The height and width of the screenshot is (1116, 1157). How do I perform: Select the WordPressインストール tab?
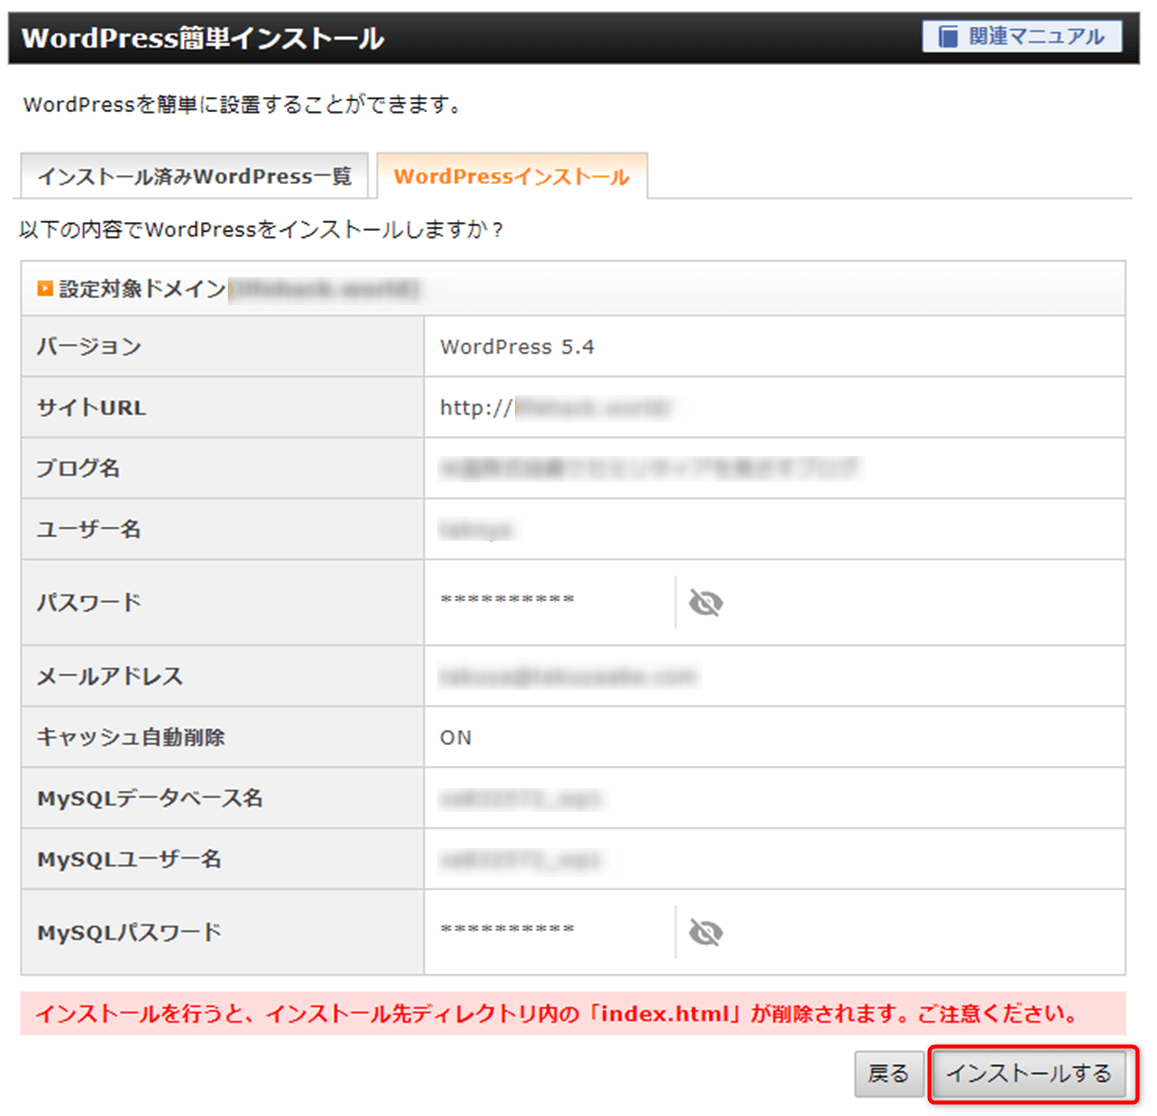[512, 176]
